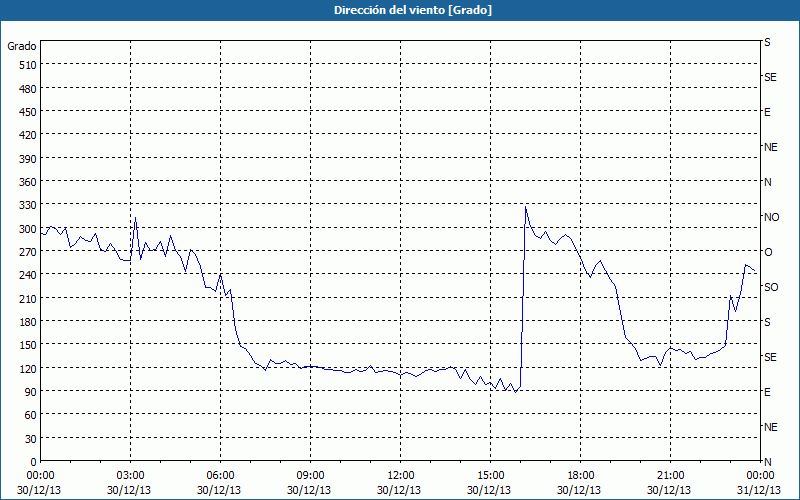The image size is (800, 500).
Task: Click the 09:00 time axis label
Action: tap(310, 476)
